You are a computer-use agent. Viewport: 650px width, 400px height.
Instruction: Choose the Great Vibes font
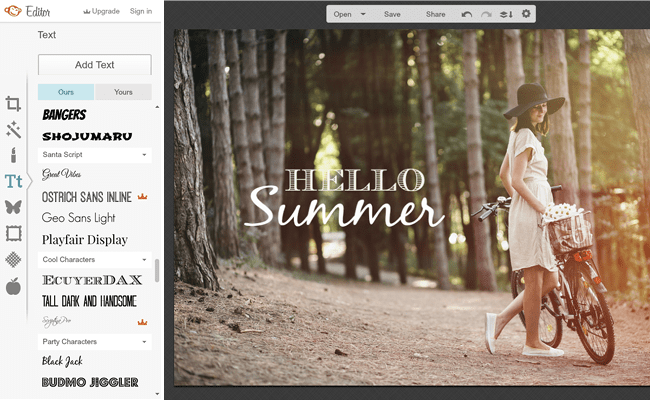pos(61,174)
